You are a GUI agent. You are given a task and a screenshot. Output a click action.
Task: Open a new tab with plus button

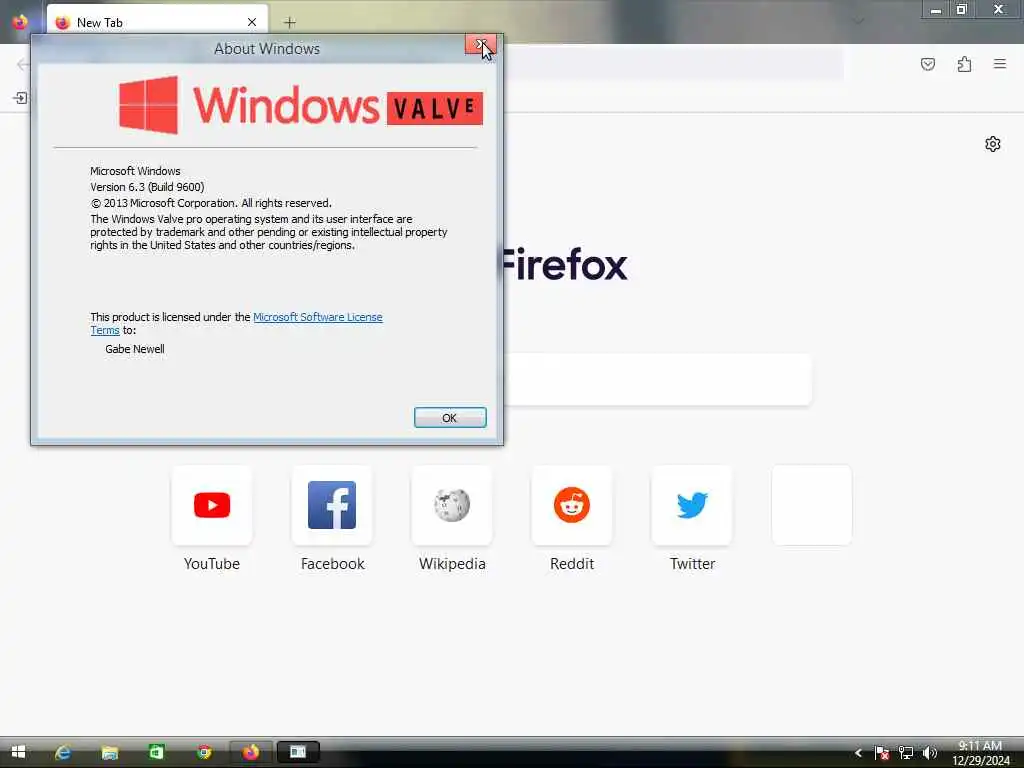point(290,23)
